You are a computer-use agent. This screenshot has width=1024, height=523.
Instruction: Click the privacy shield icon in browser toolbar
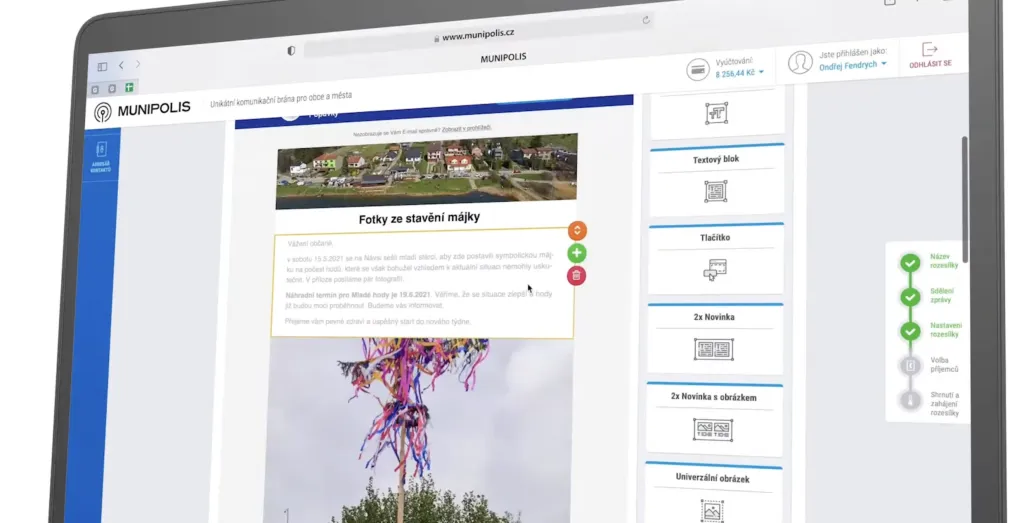coord(291,51)
